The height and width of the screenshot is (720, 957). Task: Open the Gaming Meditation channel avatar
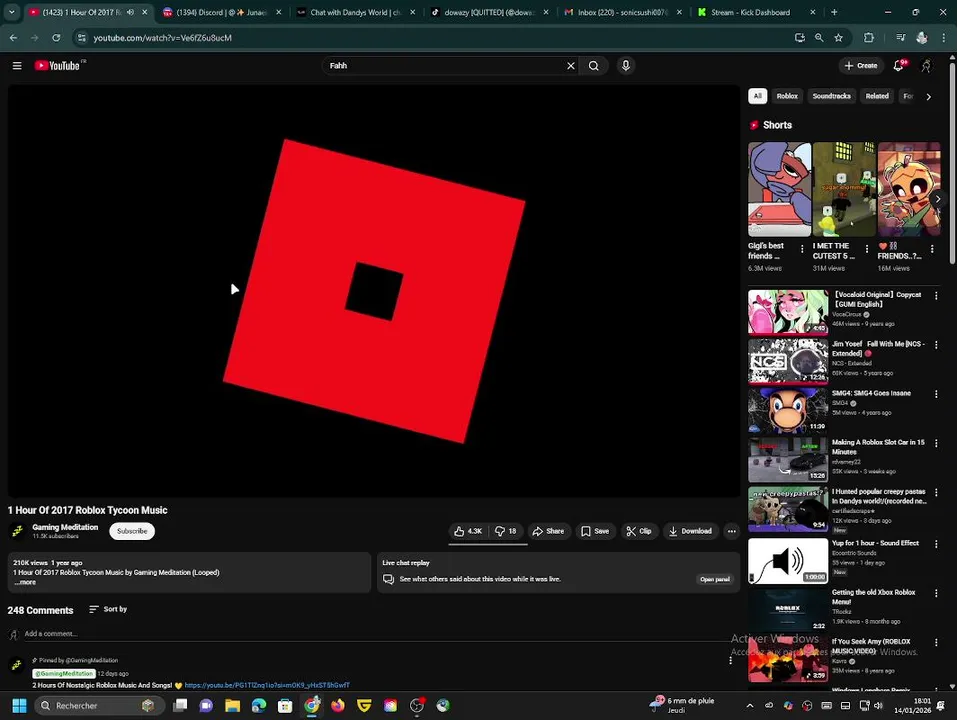[17, 531]
